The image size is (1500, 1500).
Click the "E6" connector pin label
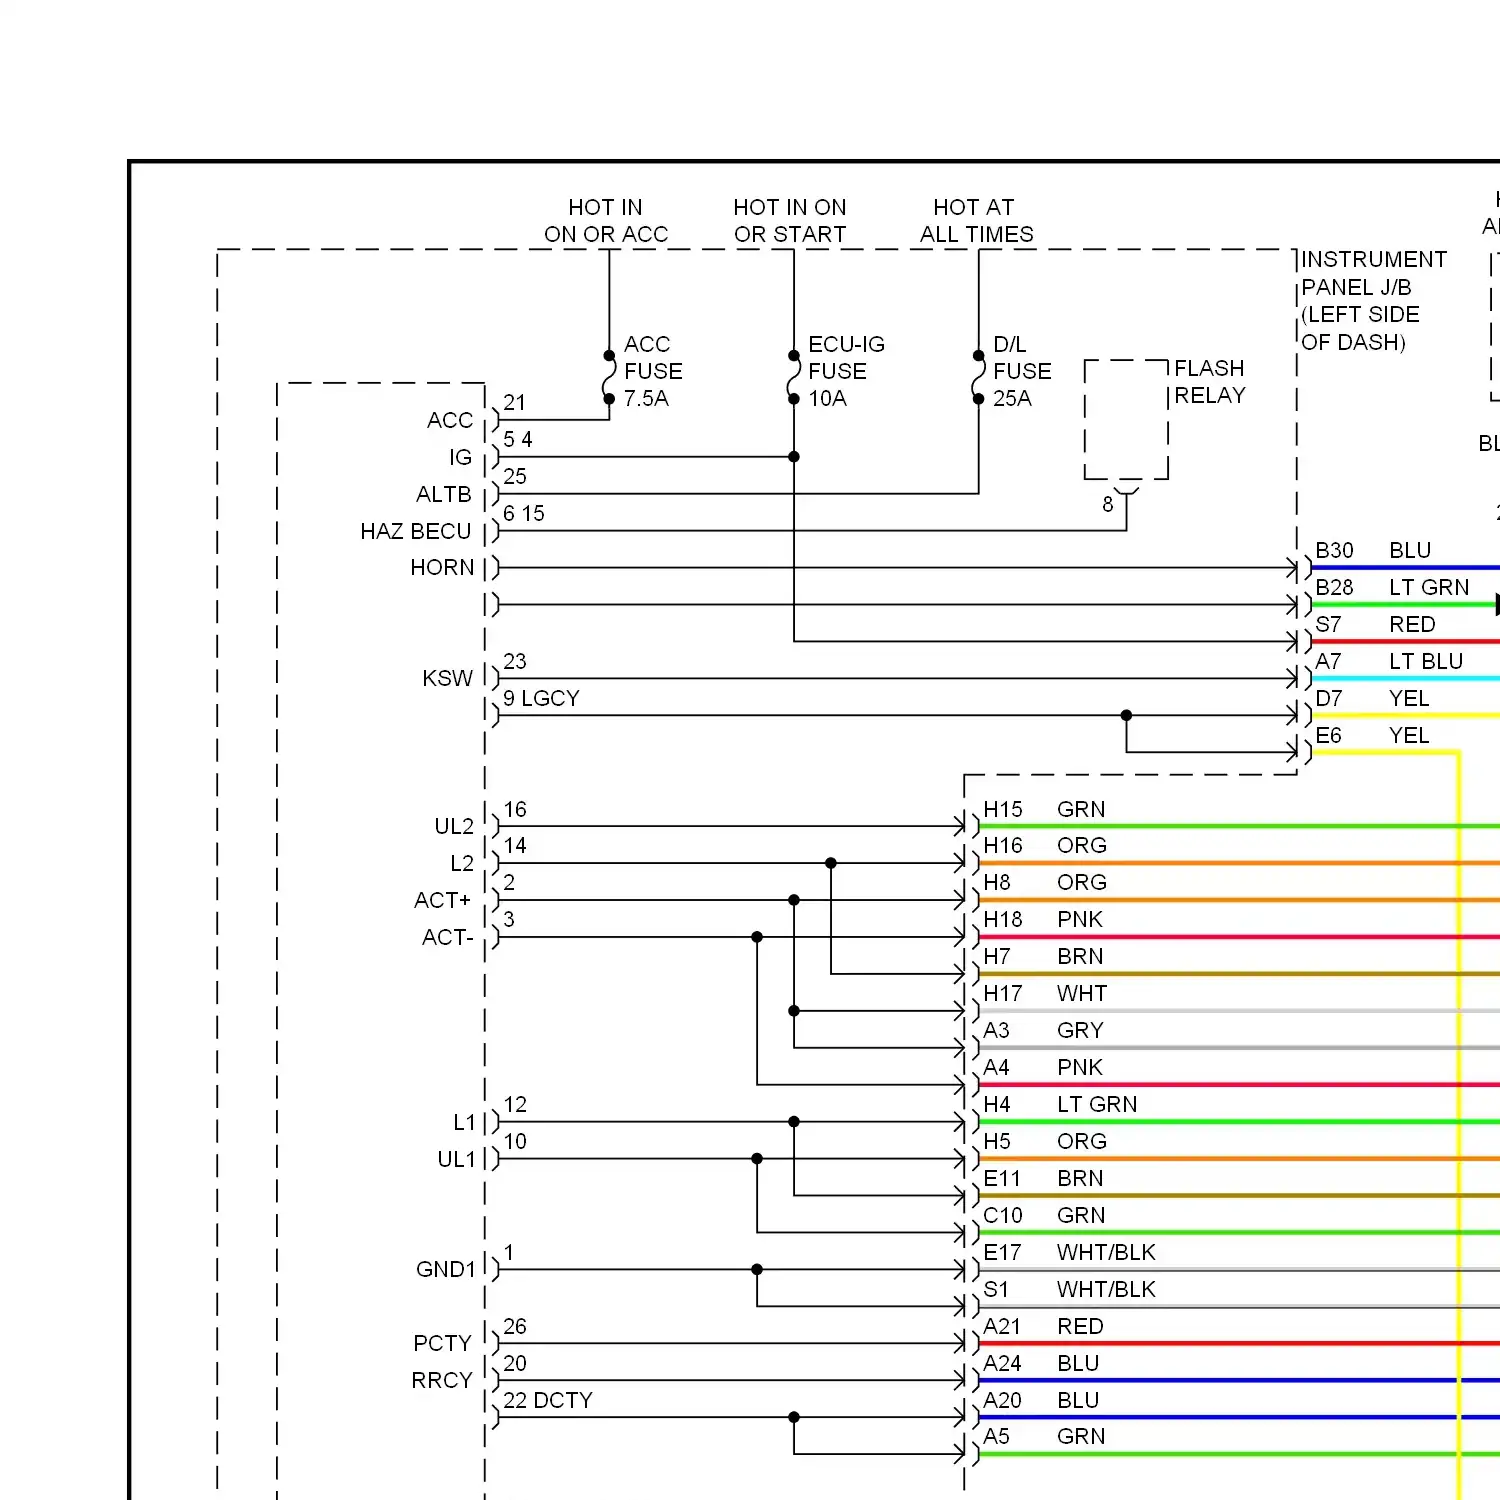click(1328, 735)
